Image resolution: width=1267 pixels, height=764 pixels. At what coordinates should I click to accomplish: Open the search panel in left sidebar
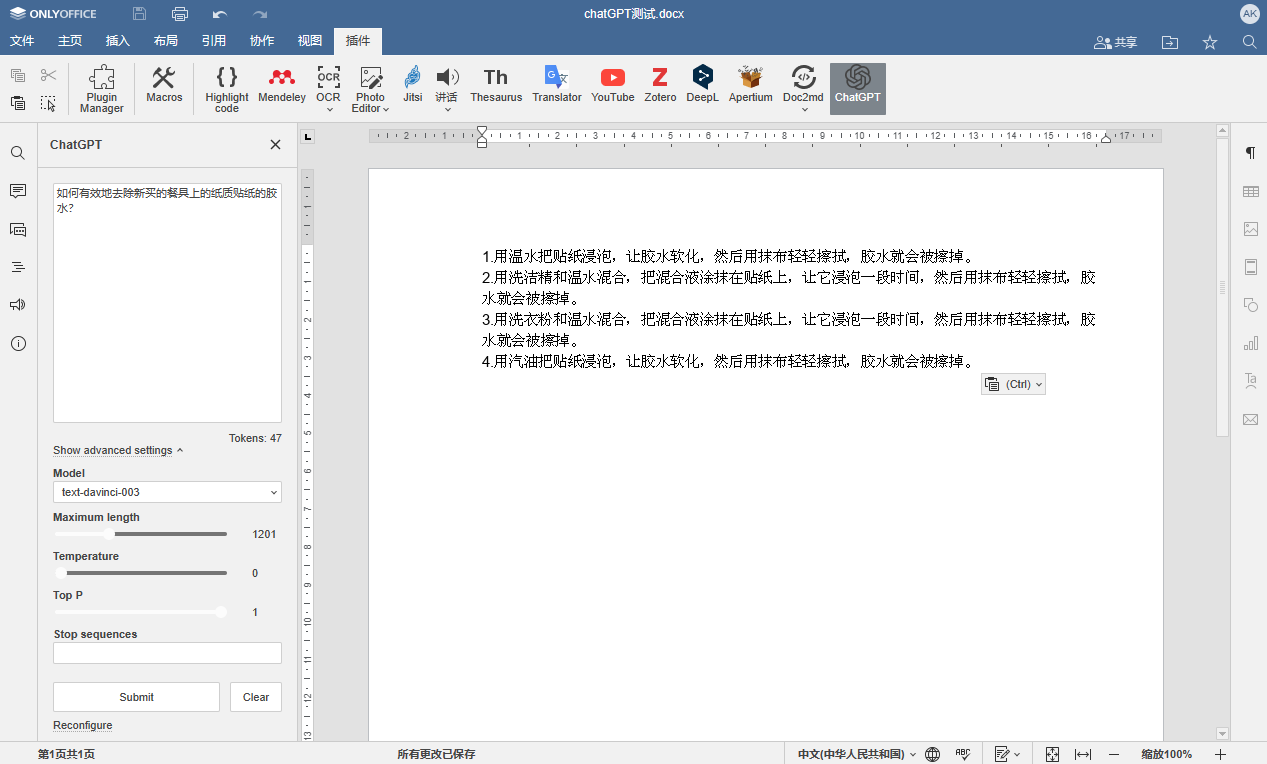pos(18,153)
